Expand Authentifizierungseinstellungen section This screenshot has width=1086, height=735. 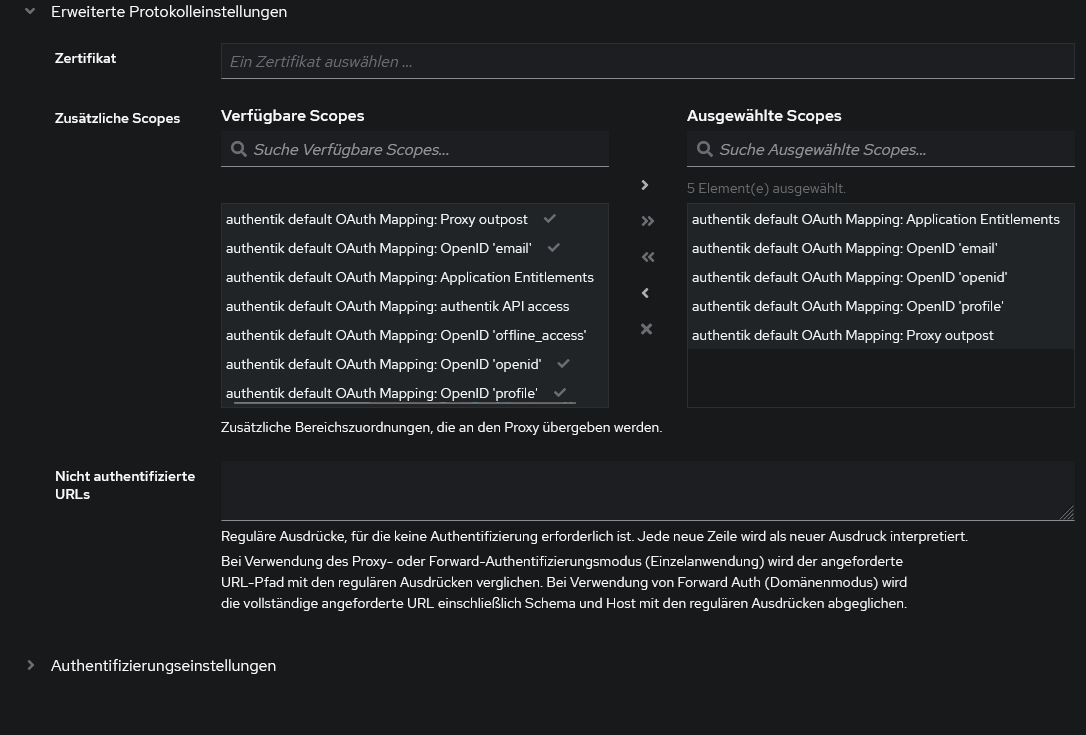pyautogui.click(x=30, y=665)
